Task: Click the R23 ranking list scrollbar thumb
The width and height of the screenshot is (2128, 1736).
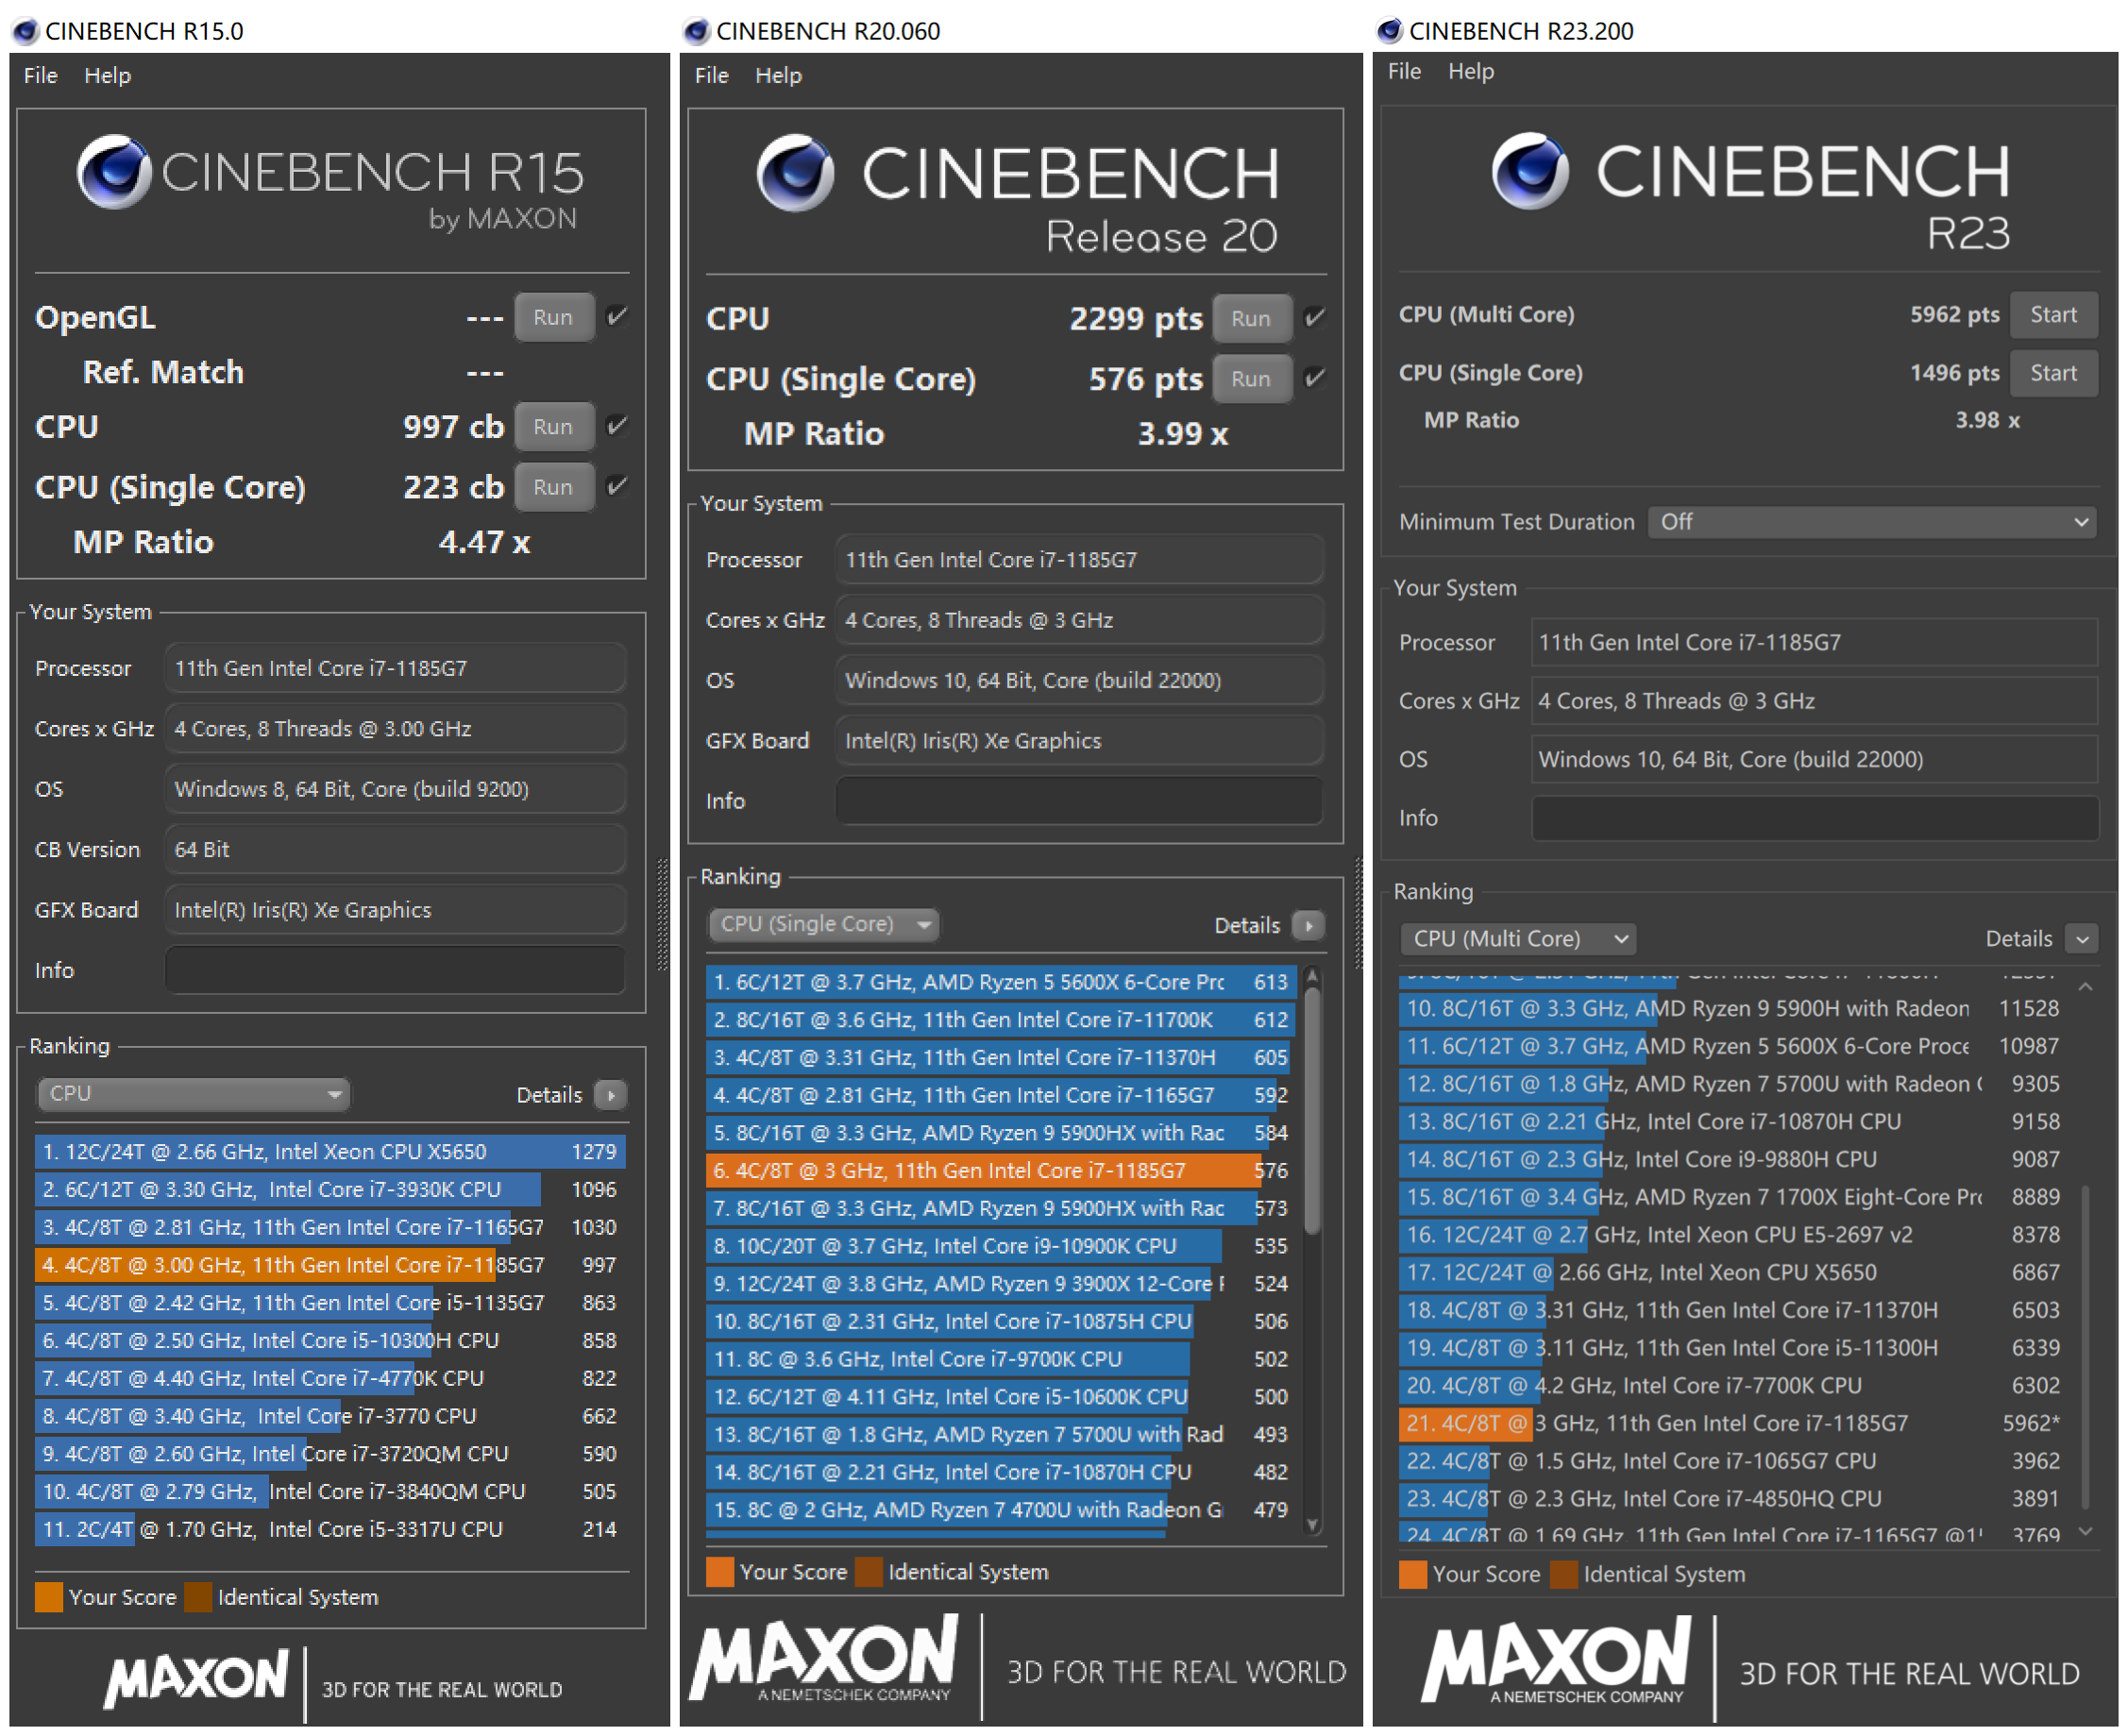Action: [2085, 1347]
